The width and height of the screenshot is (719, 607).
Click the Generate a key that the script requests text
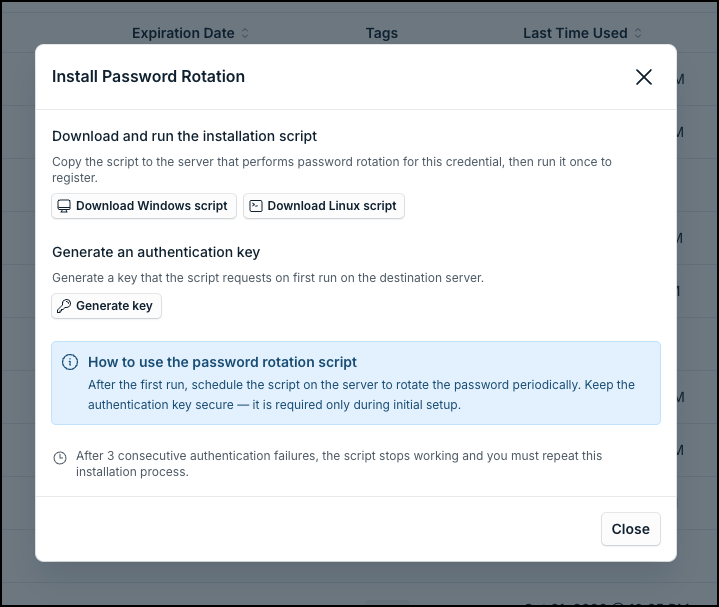(x=268, y=278)
